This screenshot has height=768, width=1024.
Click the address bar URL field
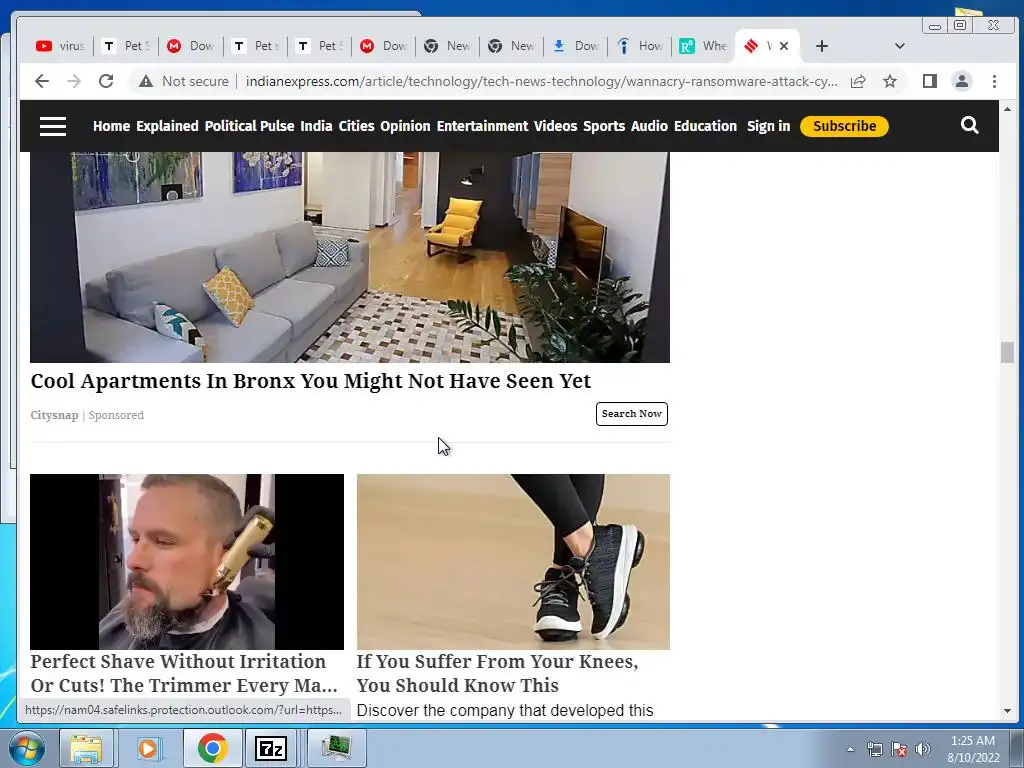[541, 81]
